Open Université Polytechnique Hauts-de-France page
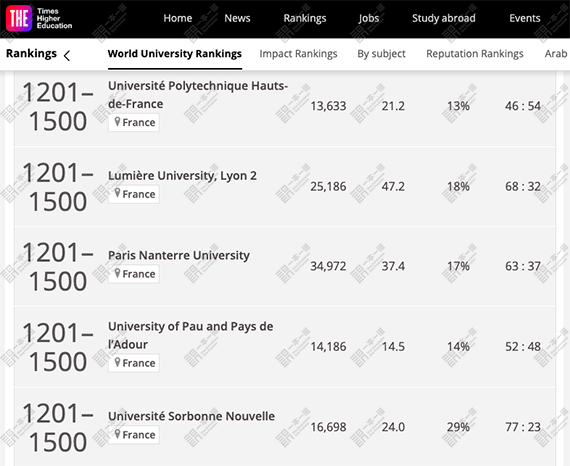 point(198,95)
